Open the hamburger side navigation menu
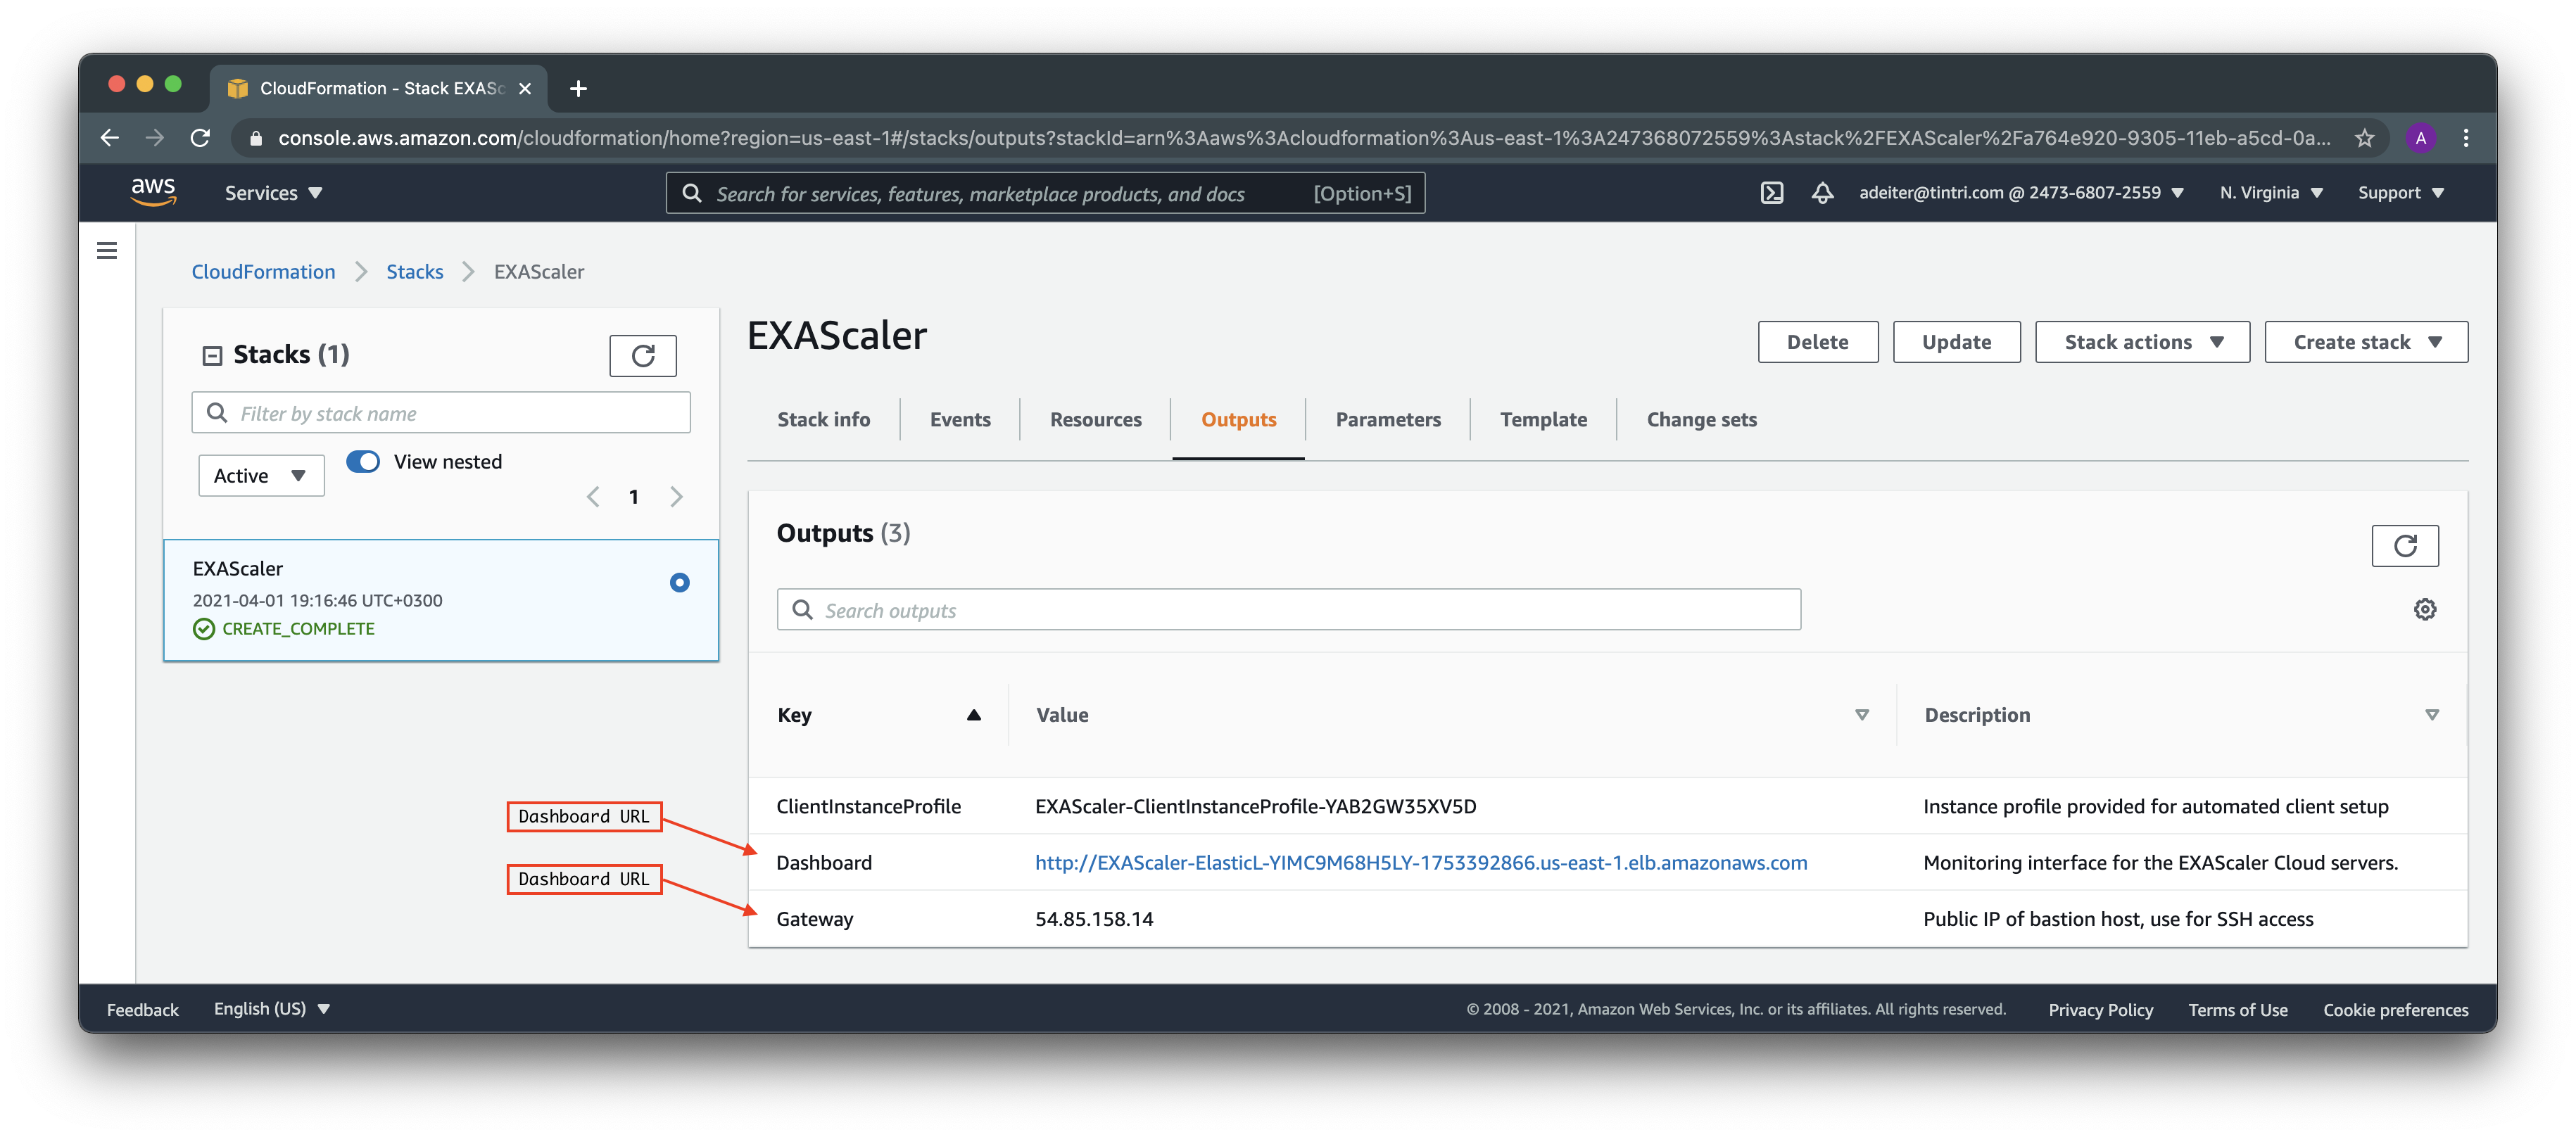 [107, 251]
